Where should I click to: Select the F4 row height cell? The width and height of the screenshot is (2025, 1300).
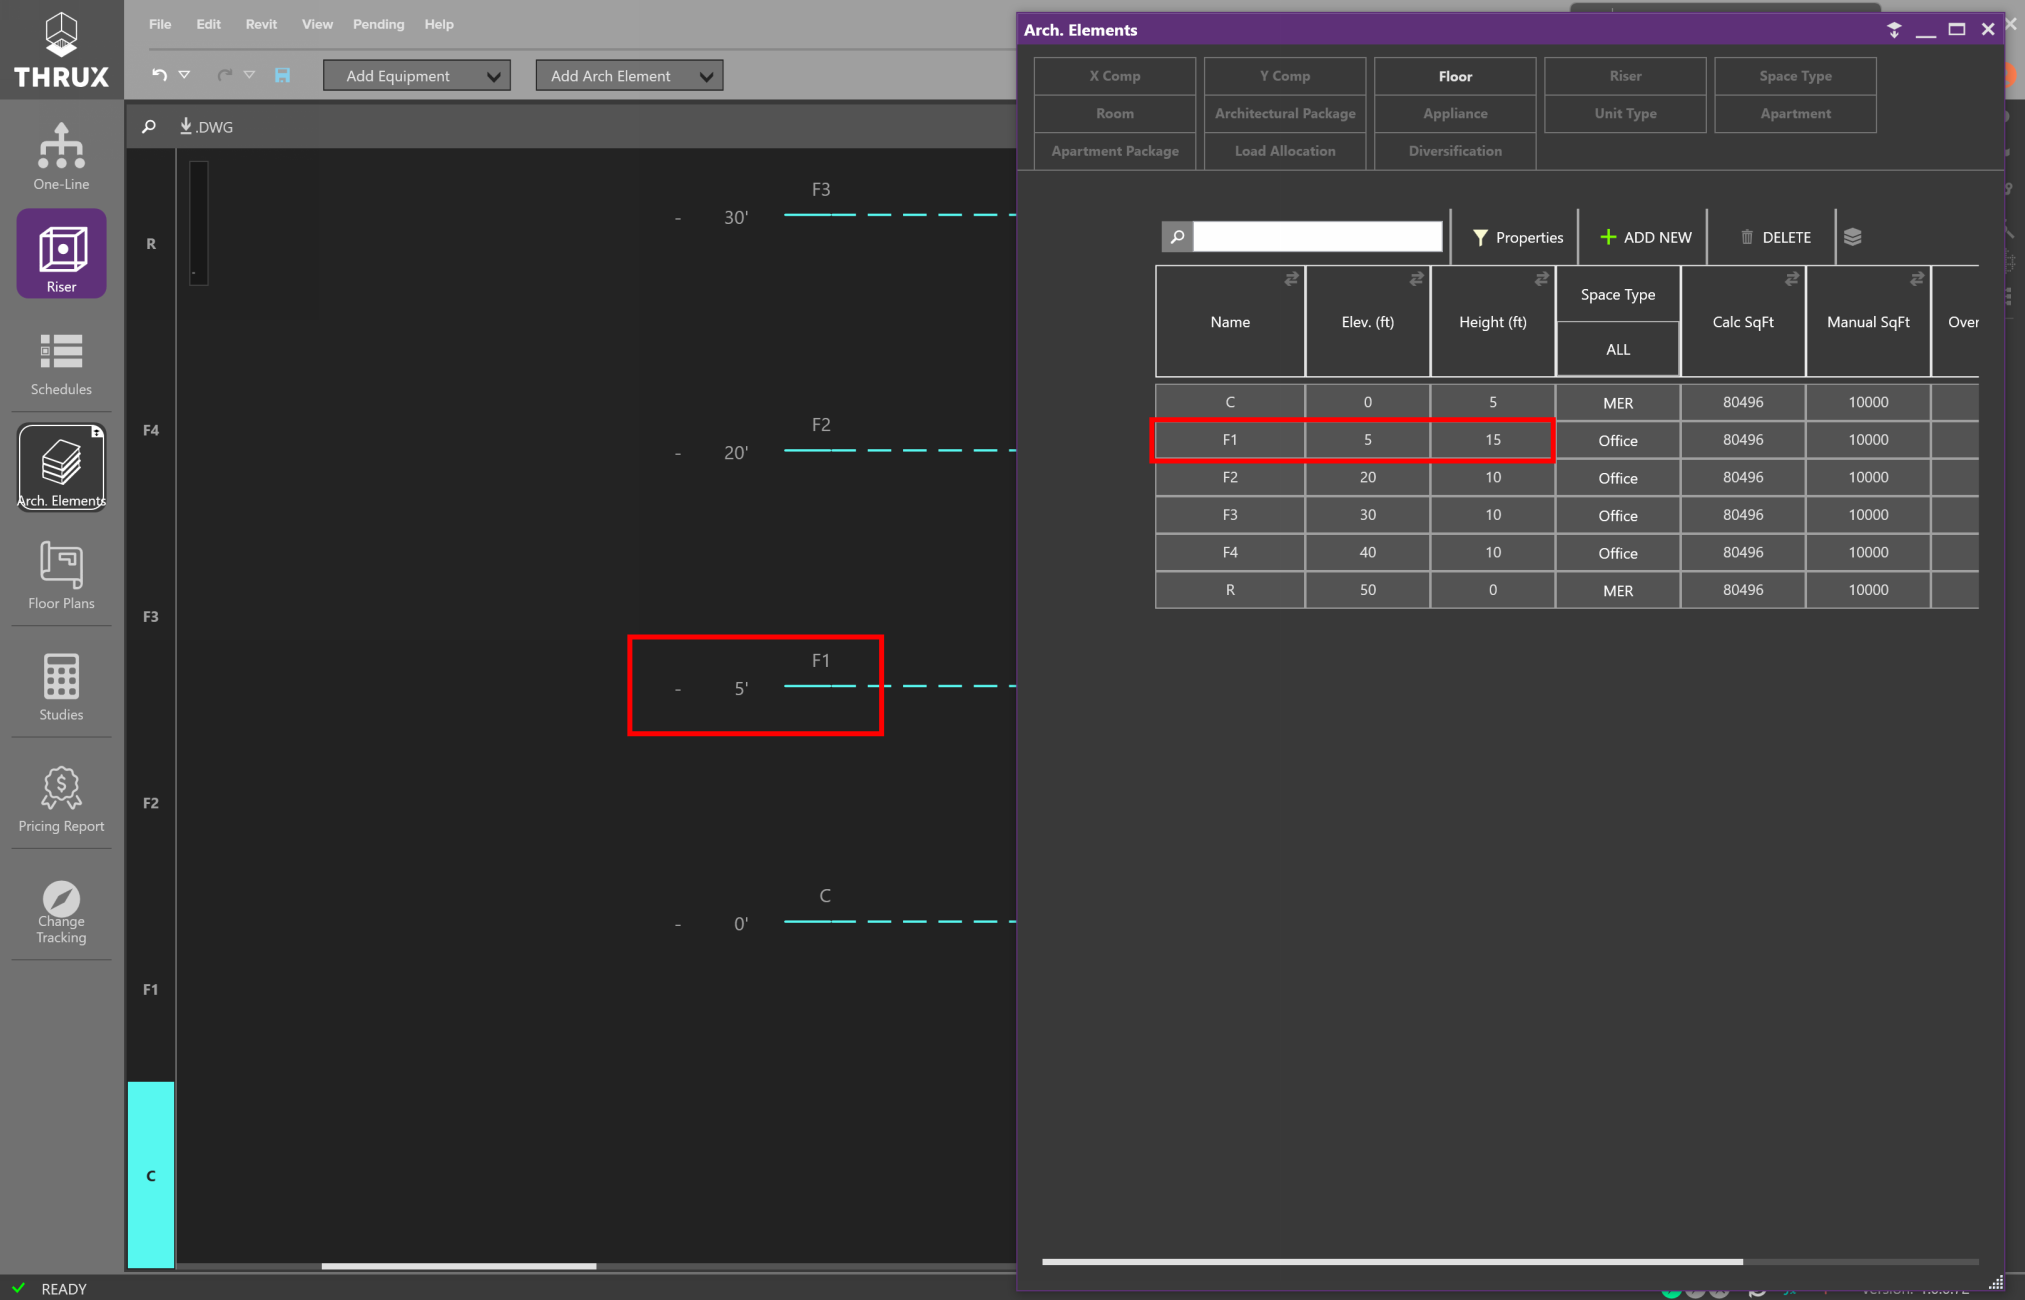click(x=1492, y=553)
